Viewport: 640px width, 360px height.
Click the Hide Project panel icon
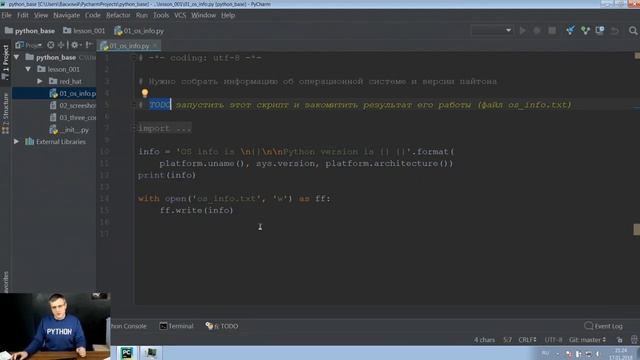click(x=89, y=45)
